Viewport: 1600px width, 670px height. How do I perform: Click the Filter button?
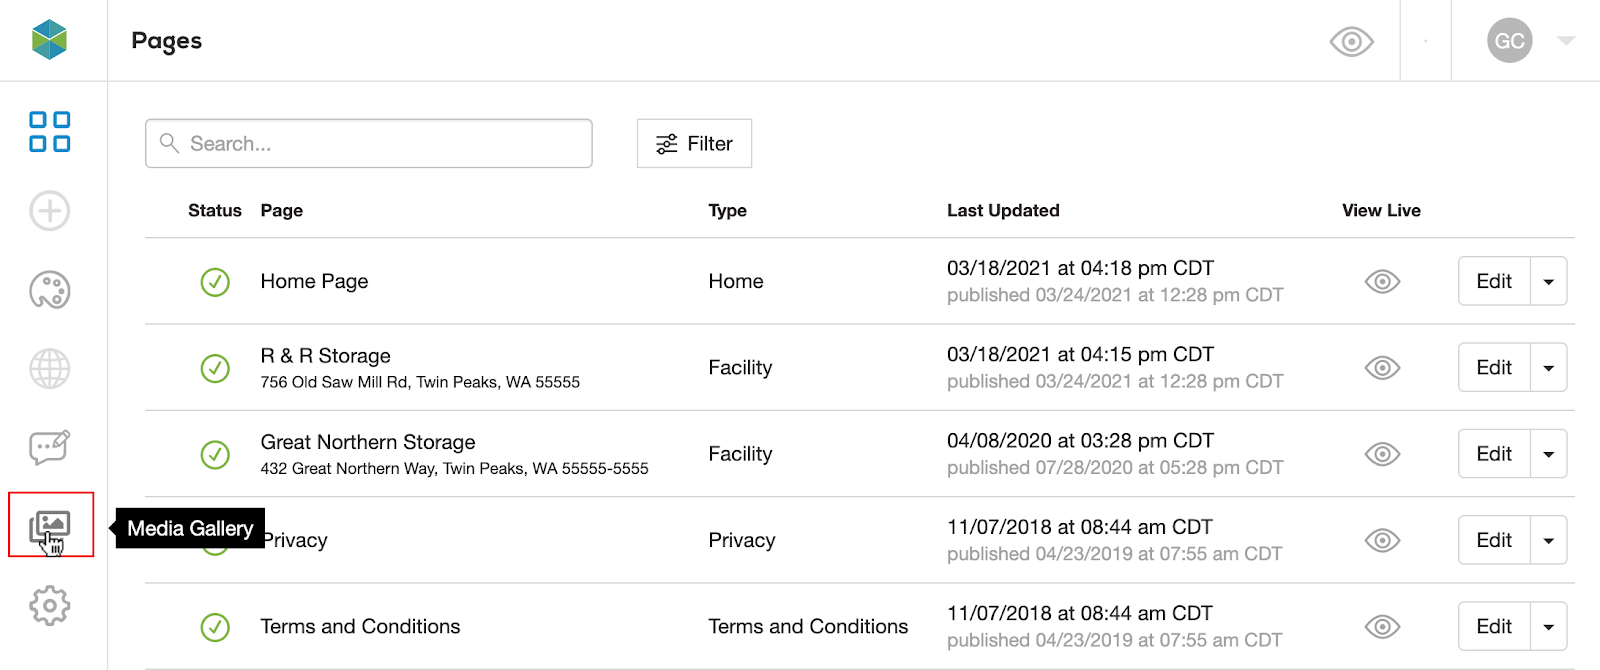coord(694,144)
